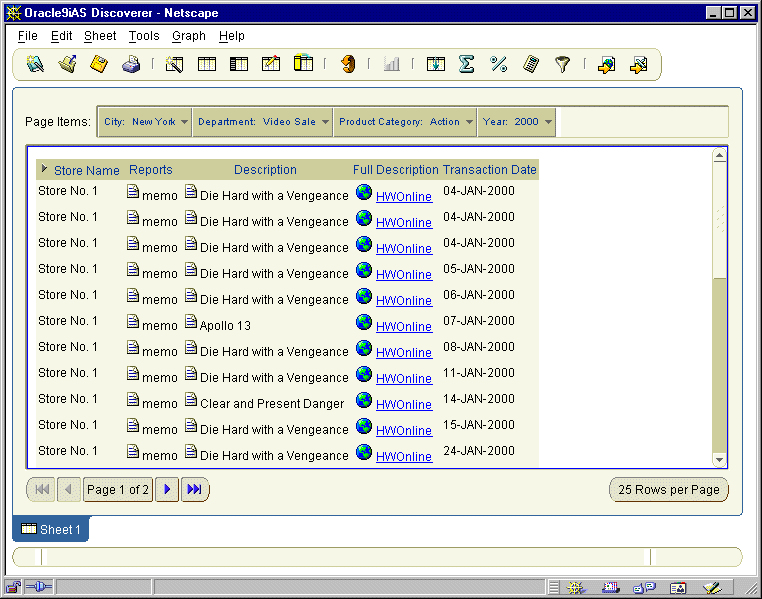Screen dimensions: 762x599
Task: Click the scrollbar down arrow
Action: pyautogui.click(x=719, y=459)
